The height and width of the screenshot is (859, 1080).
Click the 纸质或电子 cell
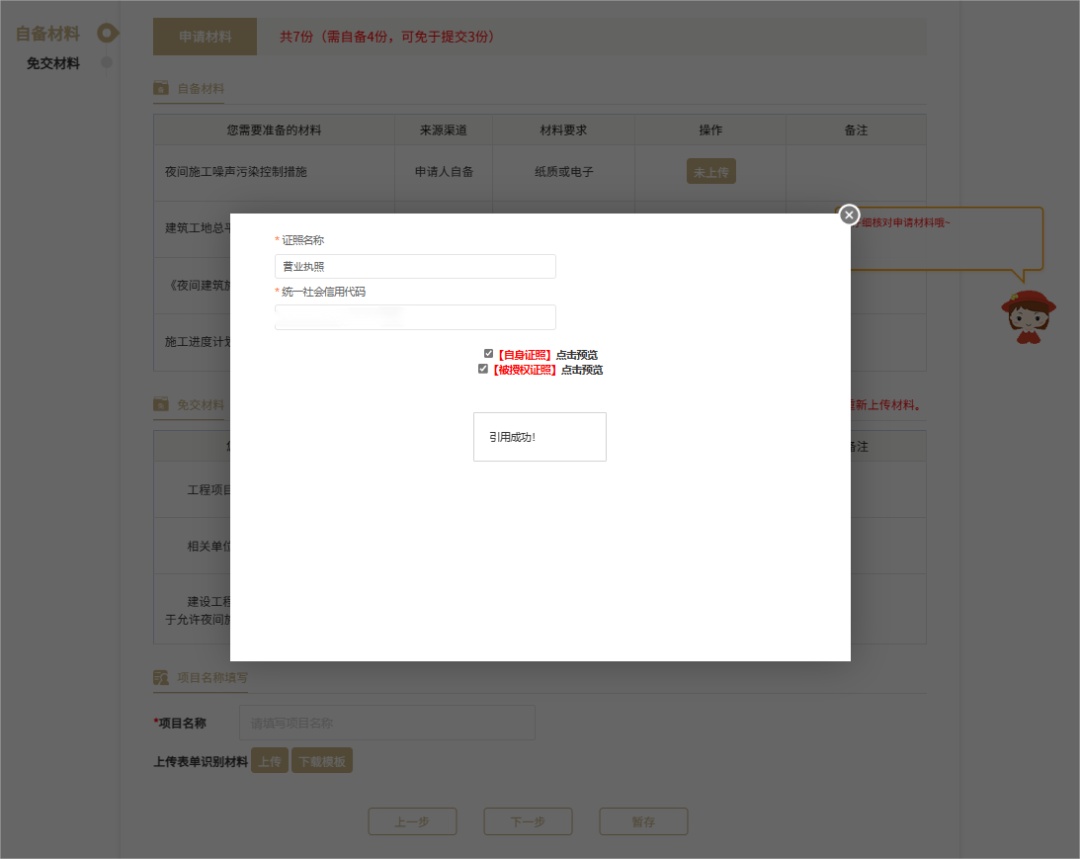563,172
